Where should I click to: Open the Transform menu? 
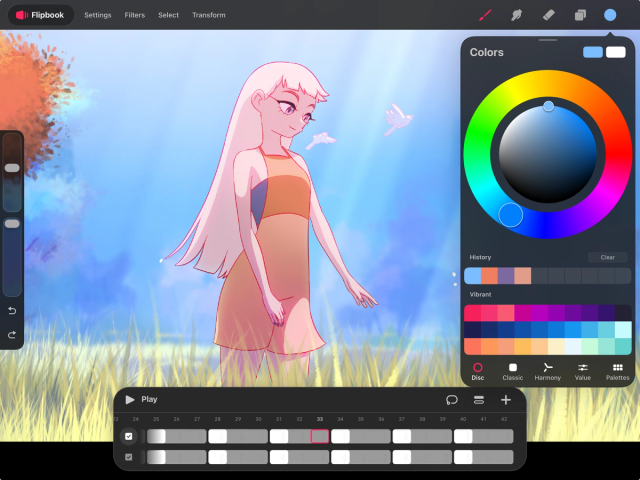(x=209, y=15)
